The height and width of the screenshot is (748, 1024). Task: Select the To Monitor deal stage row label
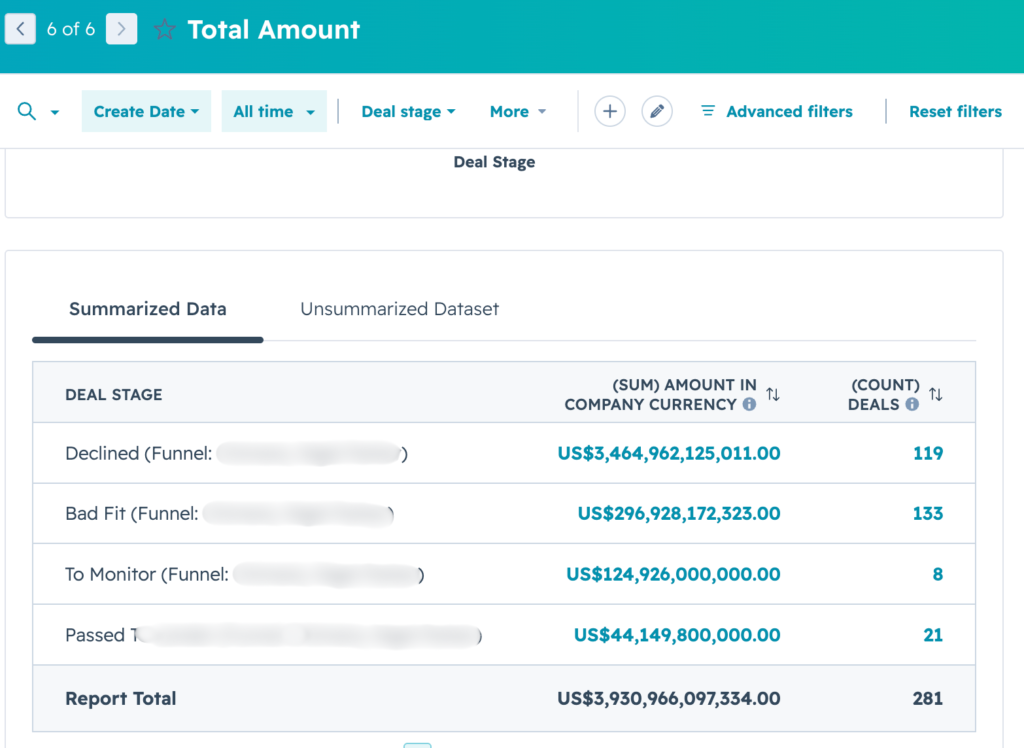coord(245,574)
